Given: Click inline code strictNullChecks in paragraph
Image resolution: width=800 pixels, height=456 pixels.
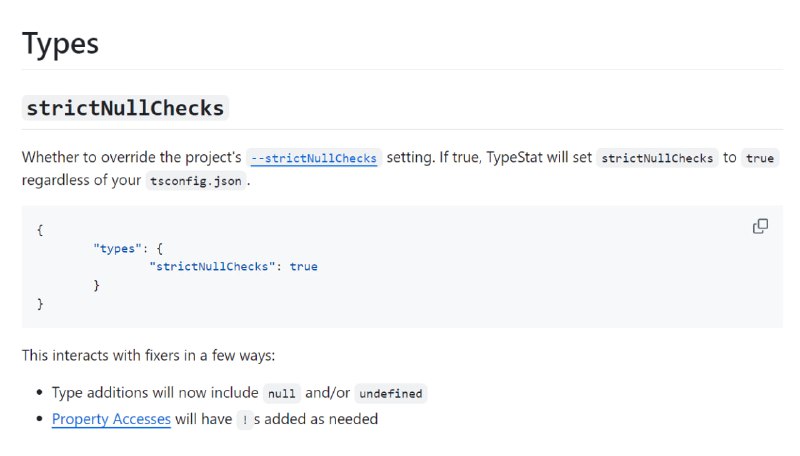Looking at the screenshot, I should click(657, 158).
